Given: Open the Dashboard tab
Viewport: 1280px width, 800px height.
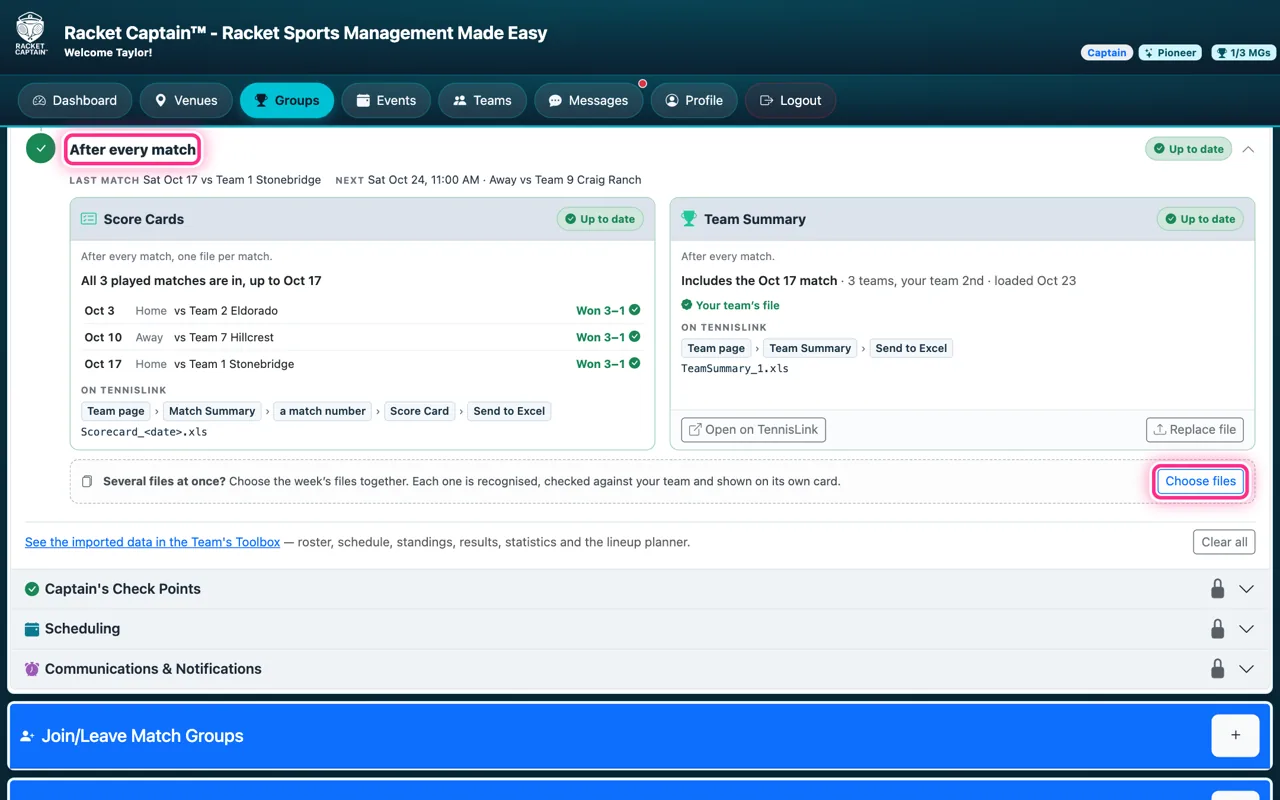Looking at the screenshot, I should point(75,100).
